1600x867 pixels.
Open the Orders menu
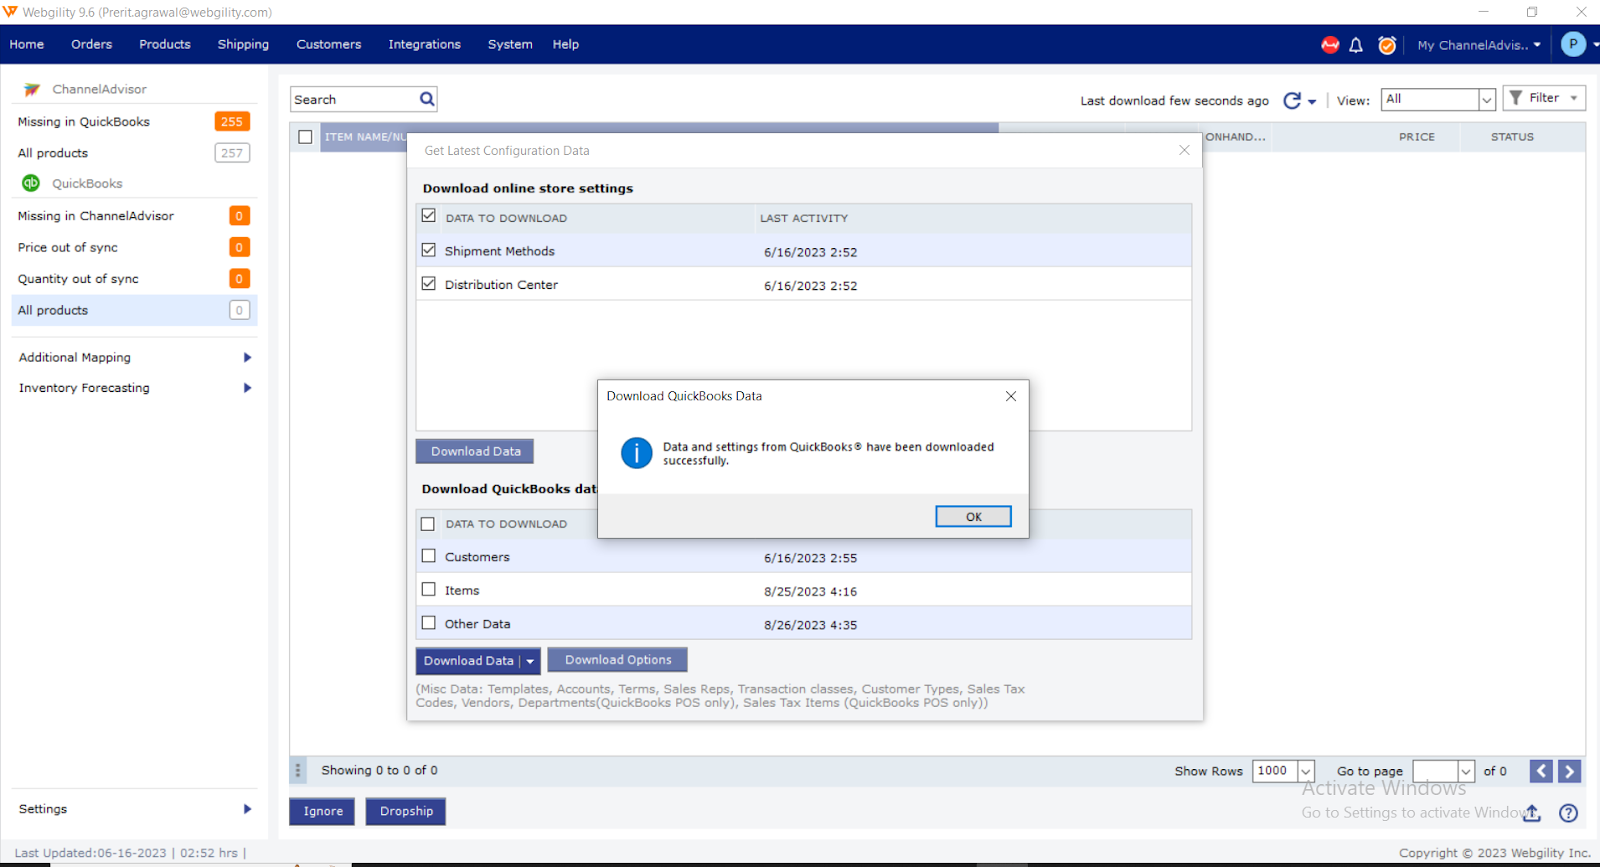point(91,44)
